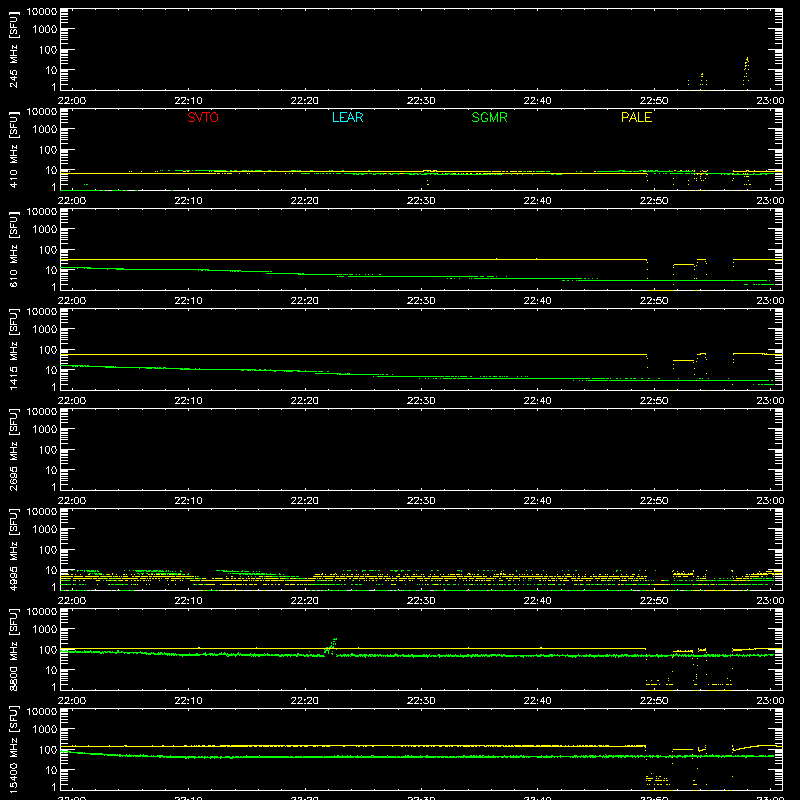Select the 4995 MHz [SFU] axis label
Viewport: 800px width, 800px height.
click(14, 550)
